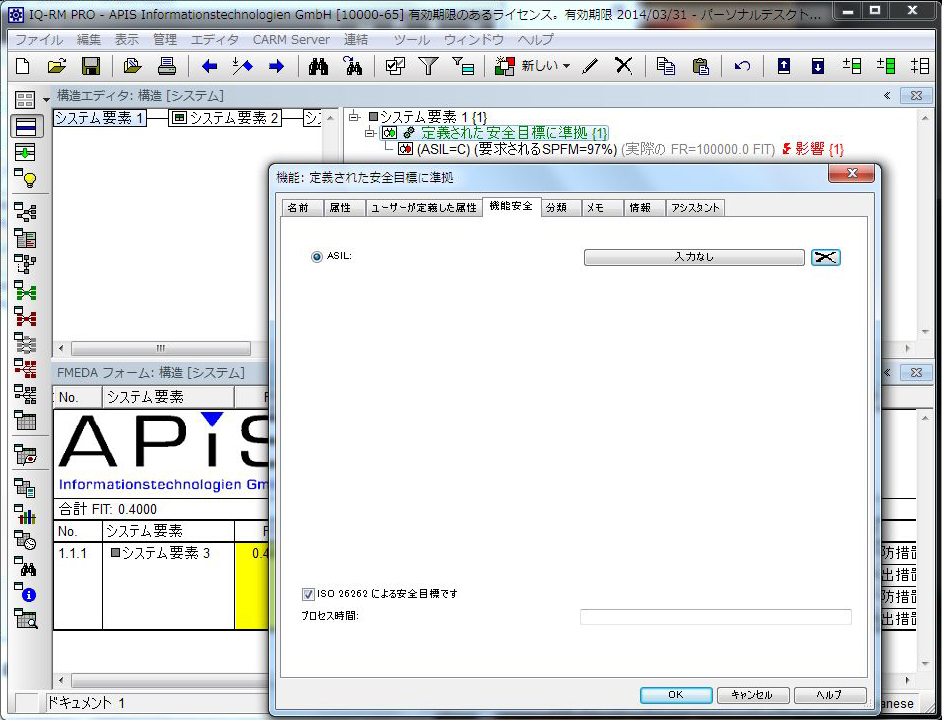Click the clock schedule icon in the sidebar
Image resolution: width=942 pixels, height=720 pixels.
[25, 541]
